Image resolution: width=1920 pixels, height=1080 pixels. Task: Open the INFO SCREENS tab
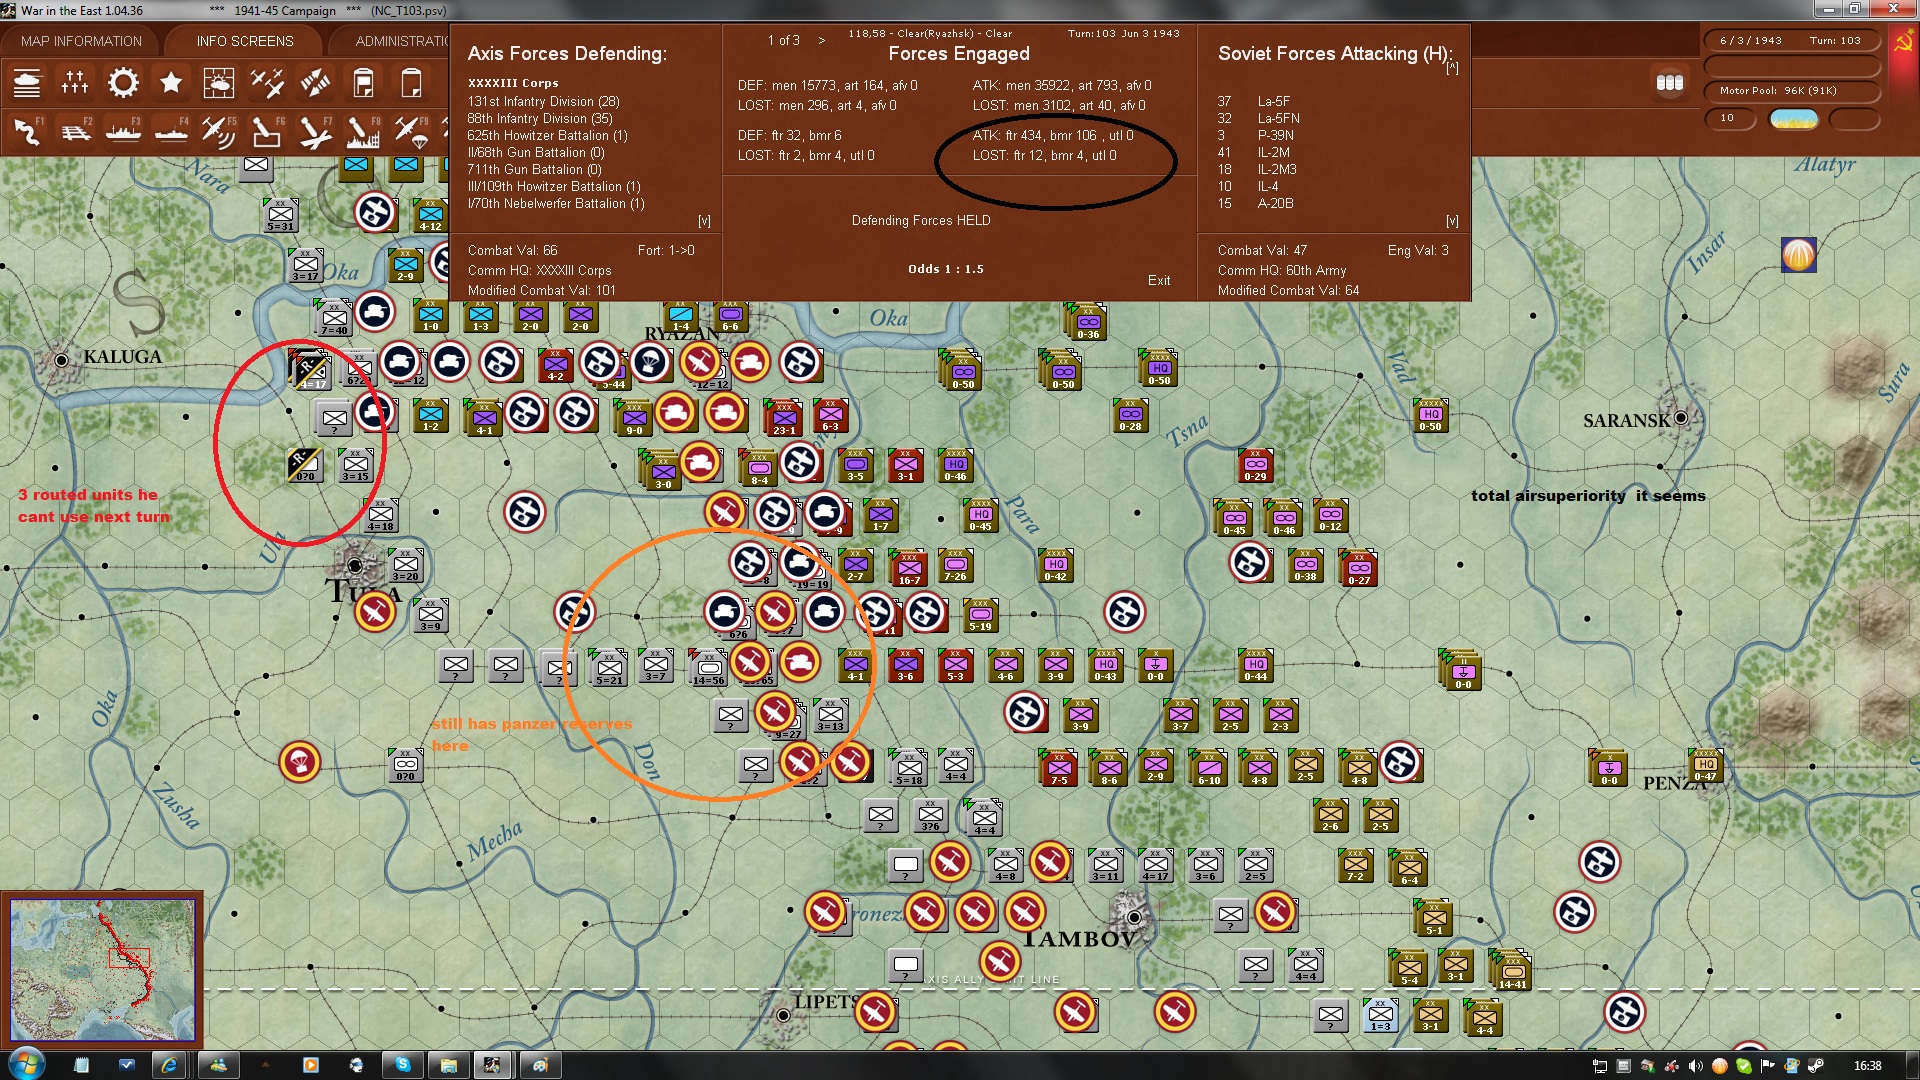(x=245, y=41)
